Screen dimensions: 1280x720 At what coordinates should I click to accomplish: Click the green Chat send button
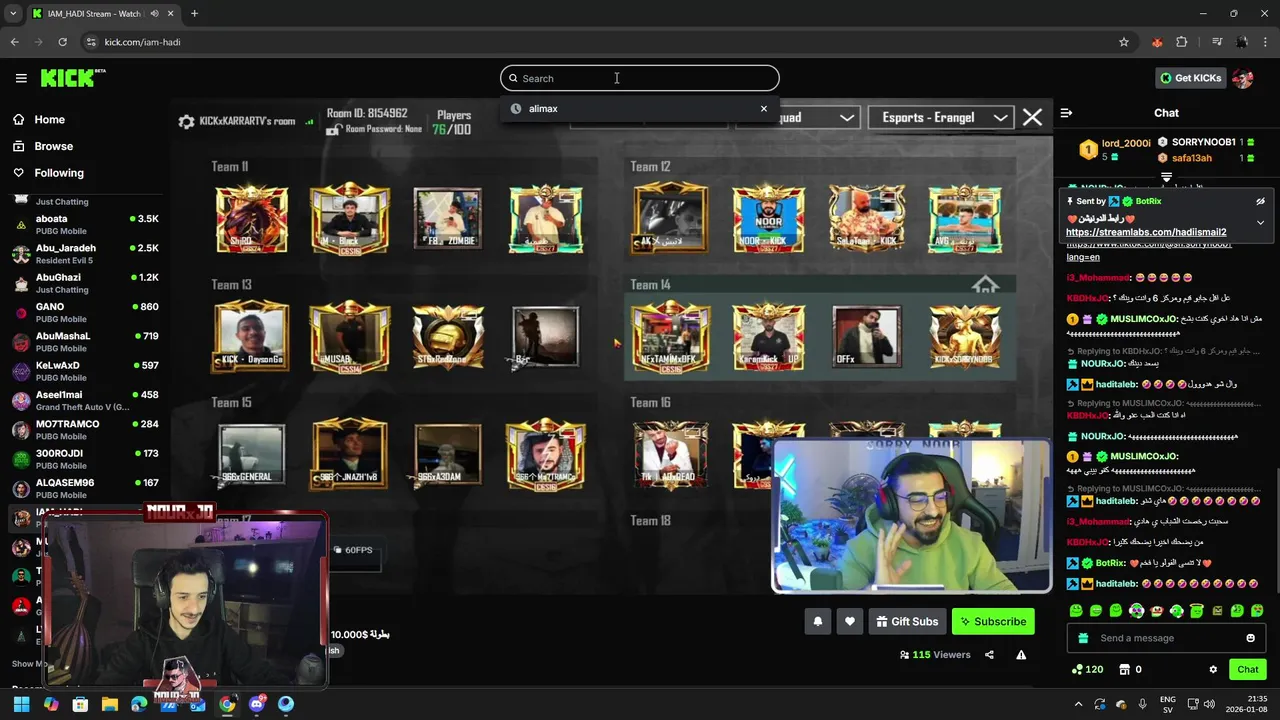click(1248, 669)
